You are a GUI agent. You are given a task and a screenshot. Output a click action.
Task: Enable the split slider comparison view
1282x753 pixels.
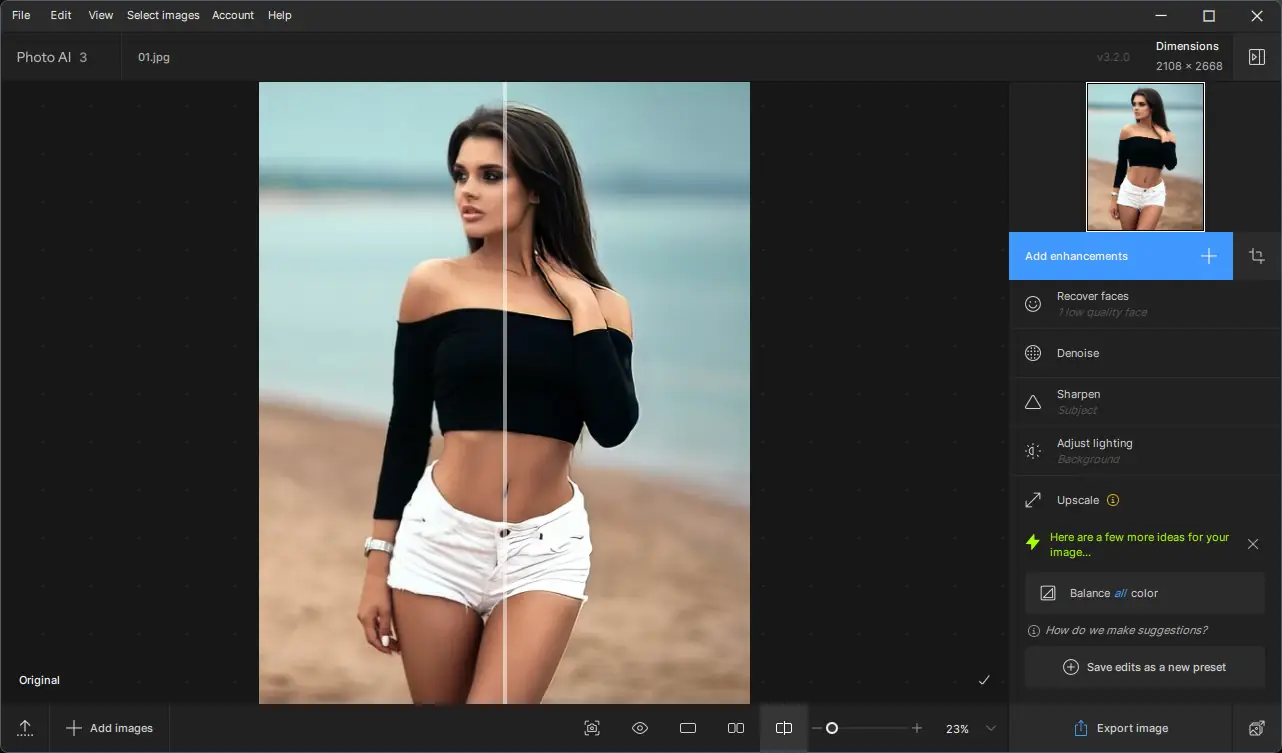pyautogui.click(x=784, y=728)
